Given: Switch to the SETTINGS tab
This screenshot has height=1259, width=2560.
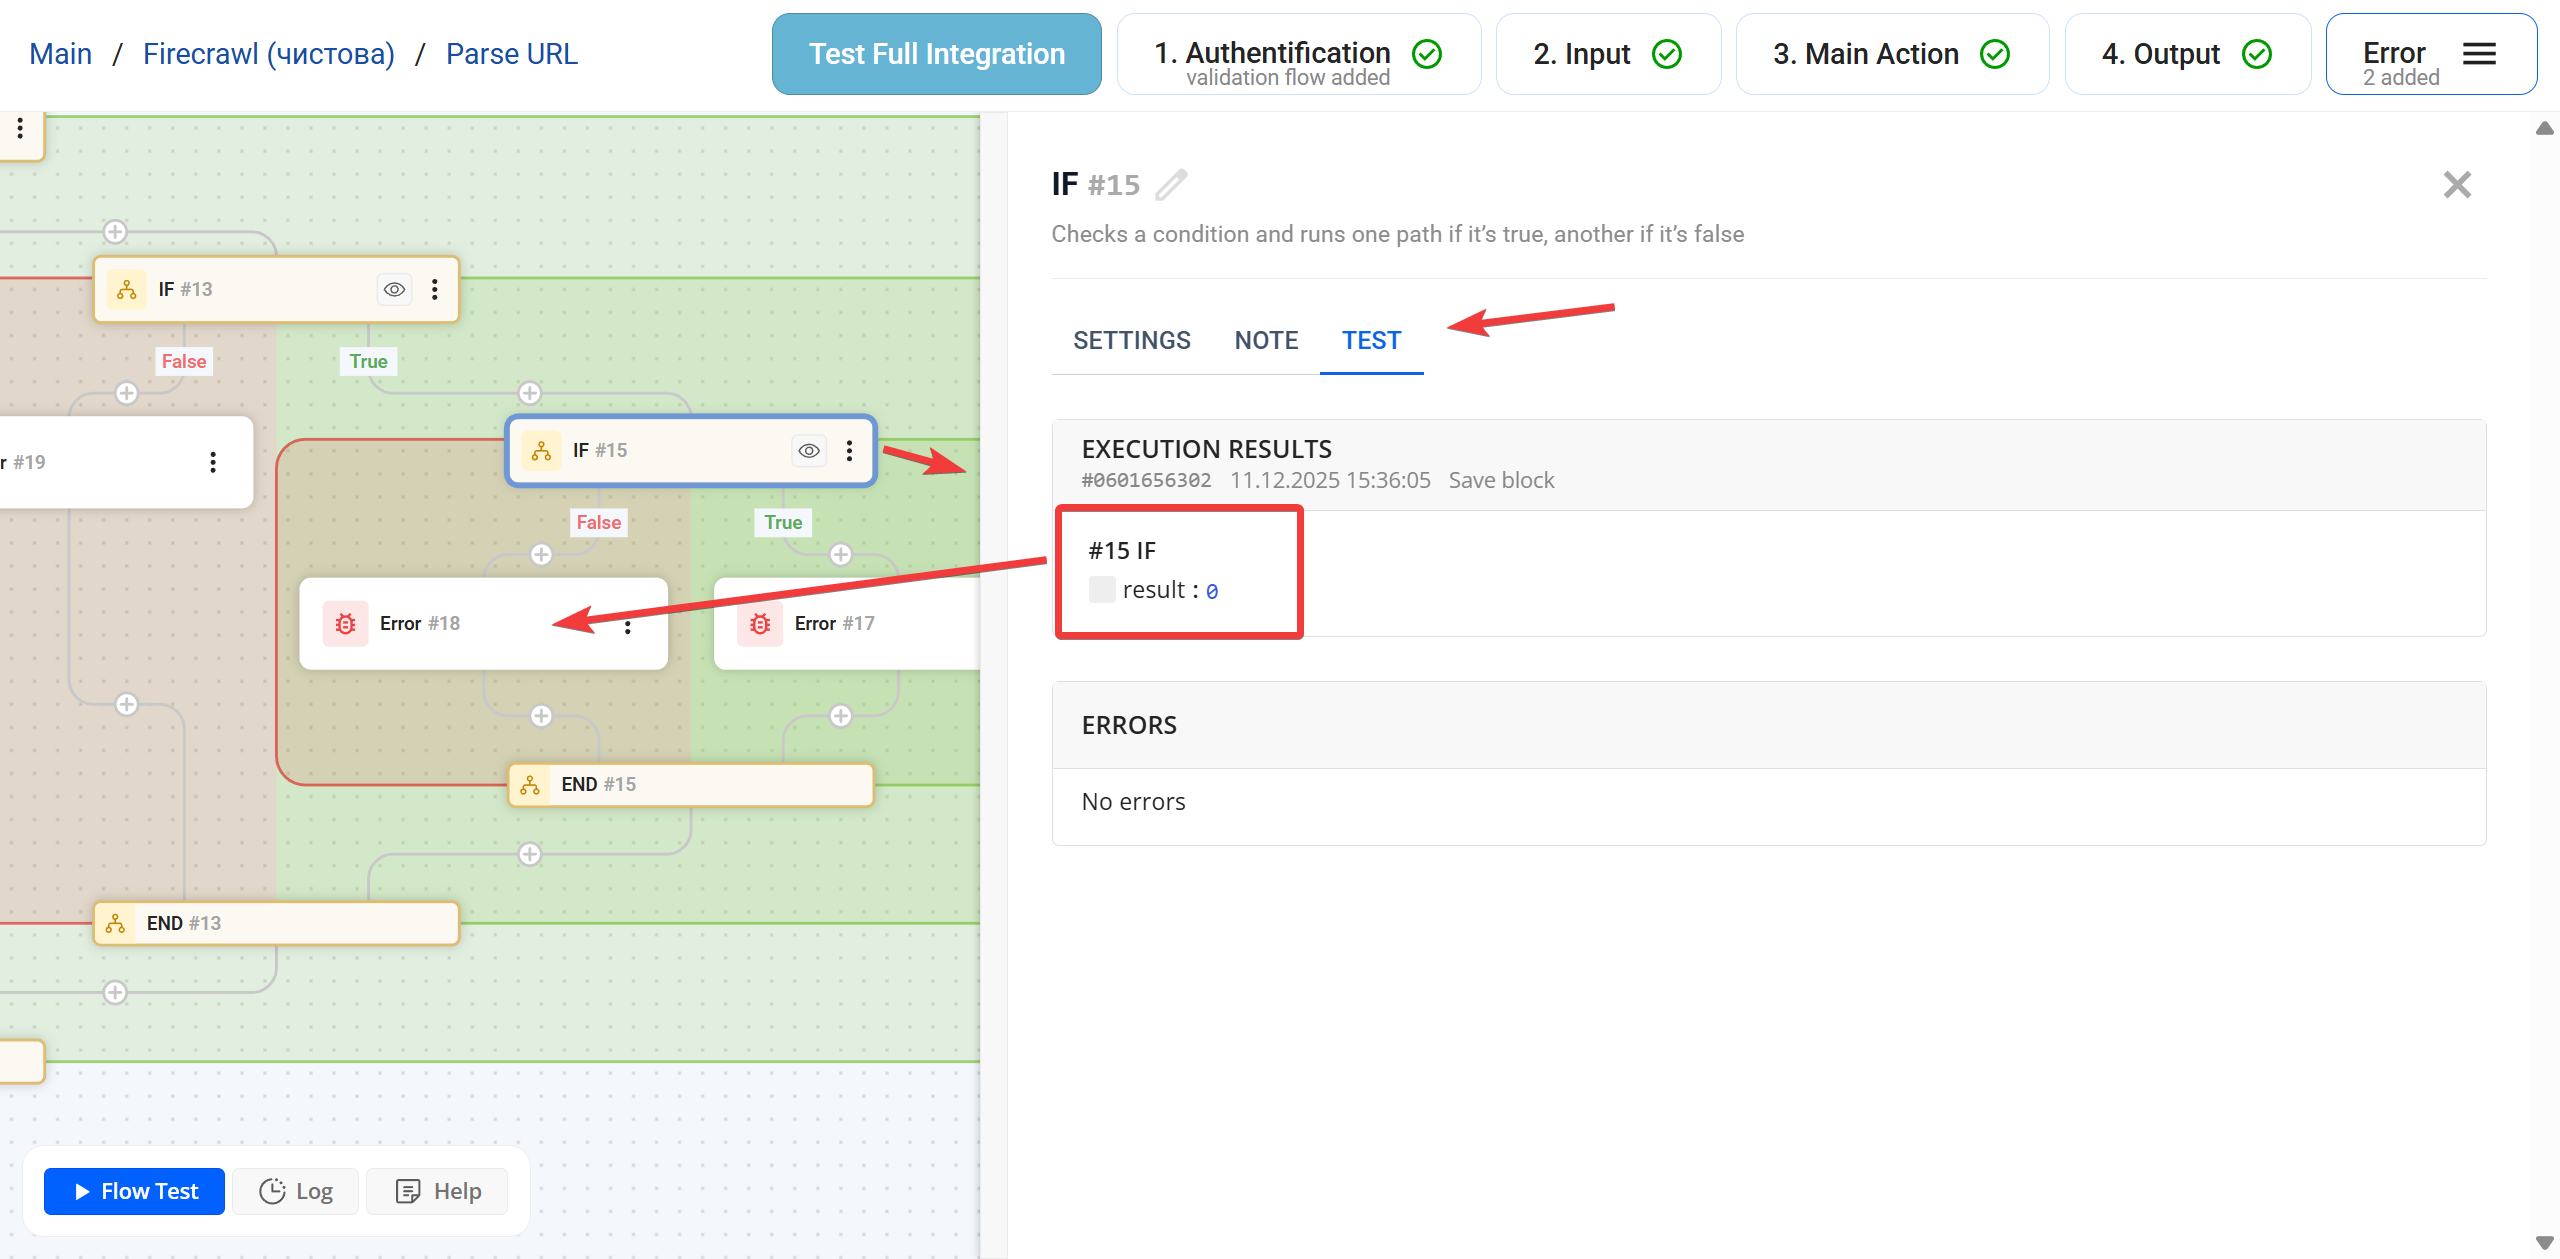Looking at the screenshot, I should point(1132,341).
